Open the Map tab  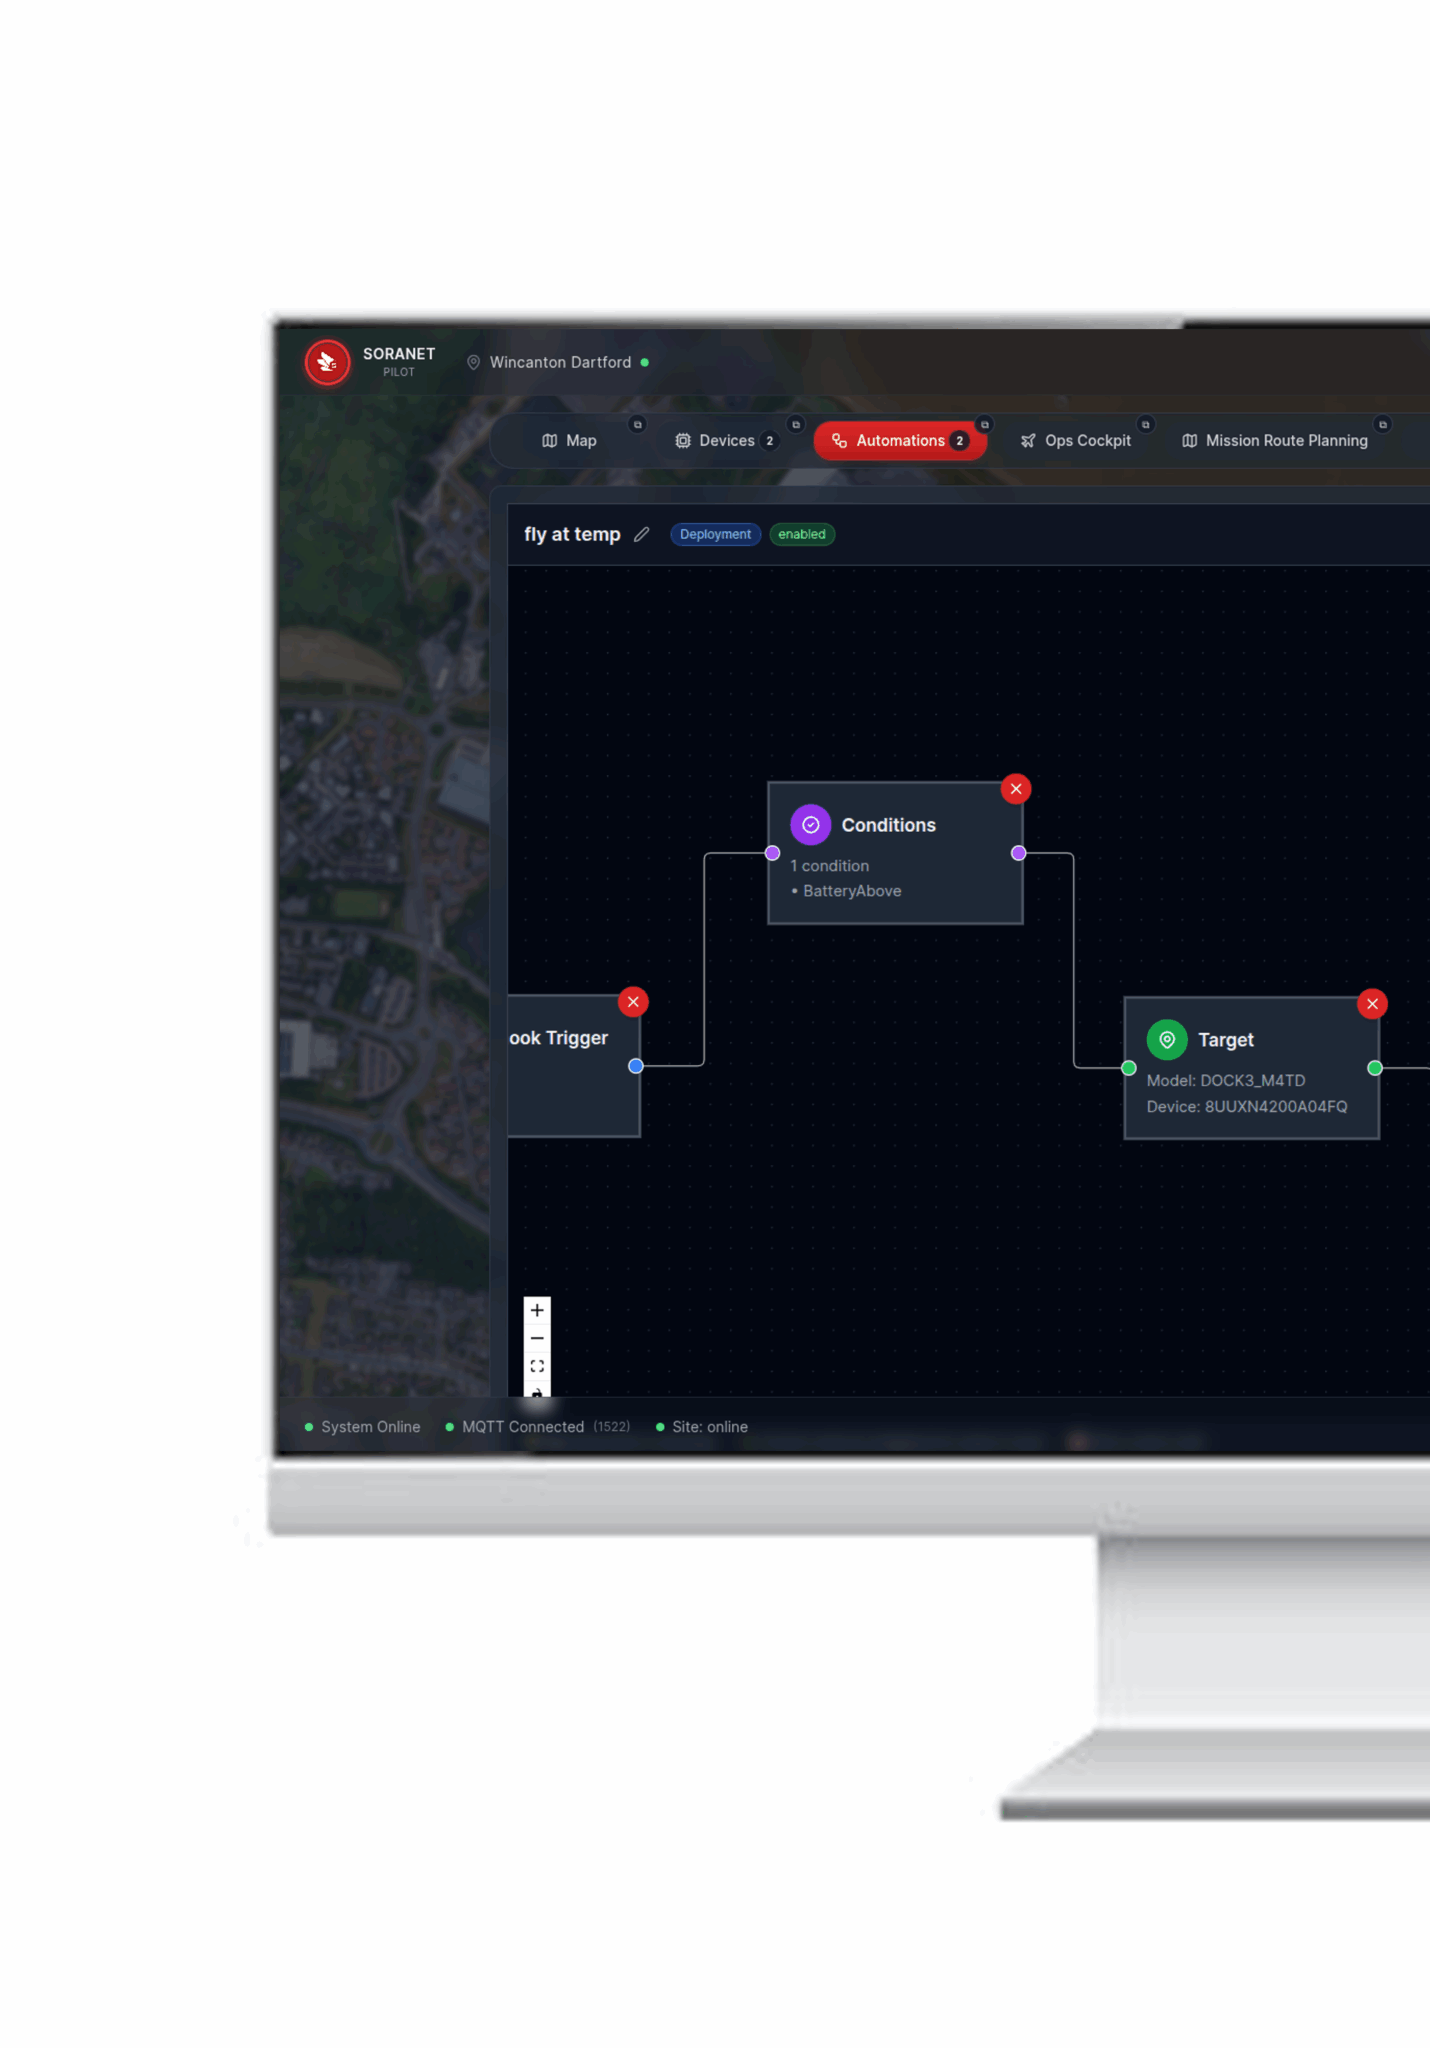tap(569, 441)
